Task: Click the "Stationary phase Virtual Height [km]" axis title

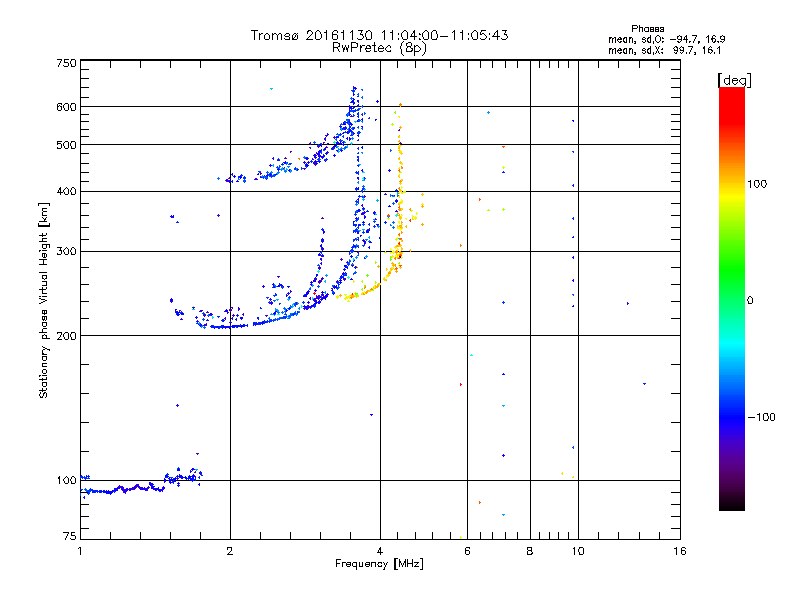Action: point(44,301)
